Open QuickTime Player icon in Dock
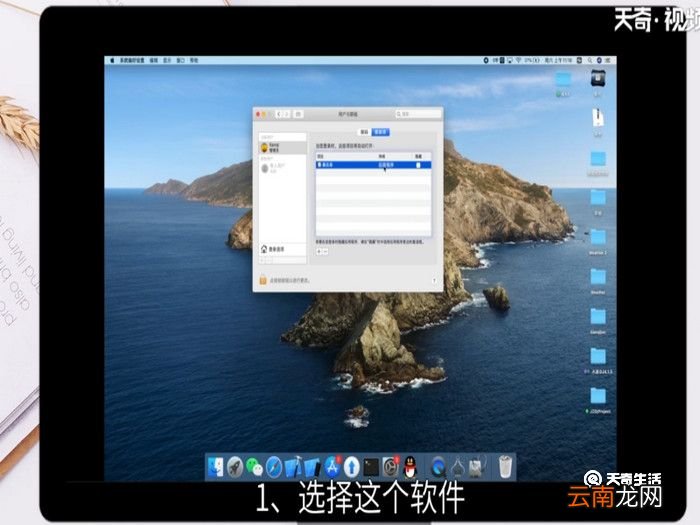This screenshot has width=700, height=525. pos(438,467)
